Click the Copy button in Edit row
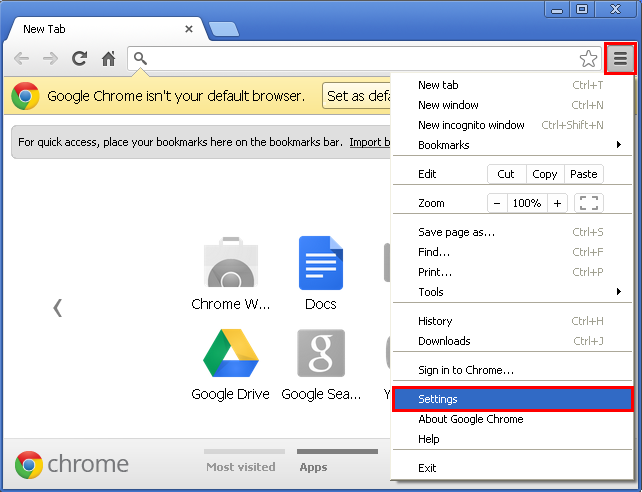The image size is (642, 492). pos(545,174)
